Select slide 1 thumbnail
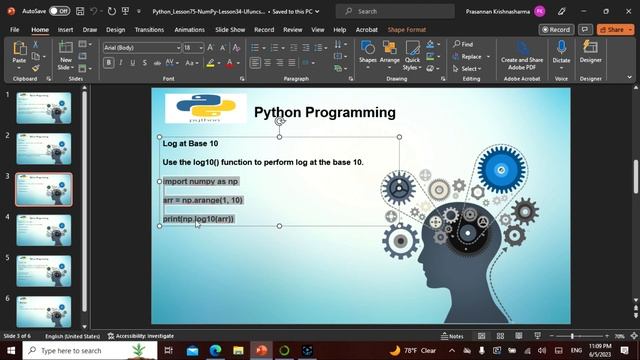Viewport: 640px width, 360px height. (44, 108)
